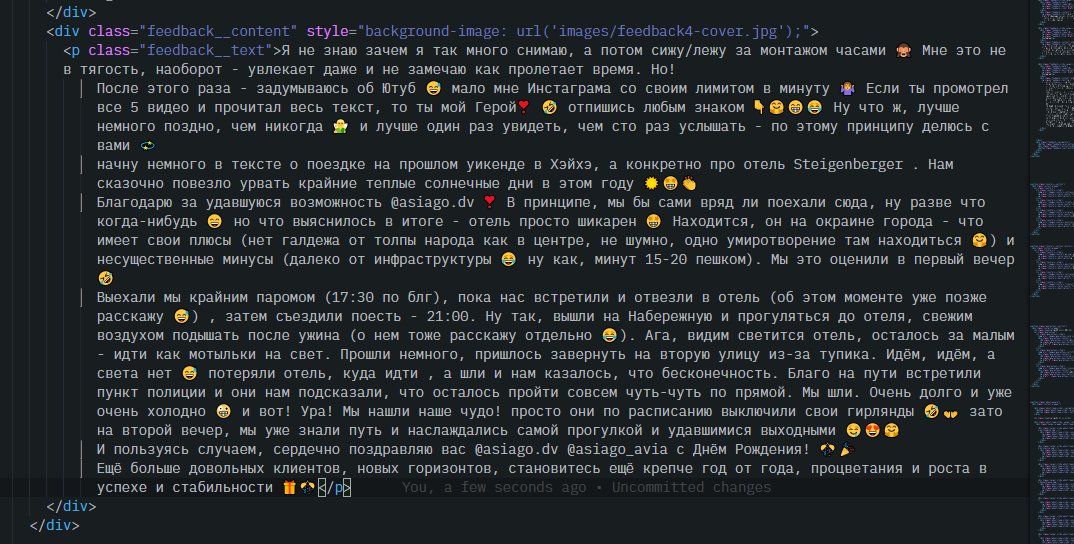1074x544 pixels.
Task: Click the "feedback__text" class value
Action: pyautogui.click(x=205, y=51)
